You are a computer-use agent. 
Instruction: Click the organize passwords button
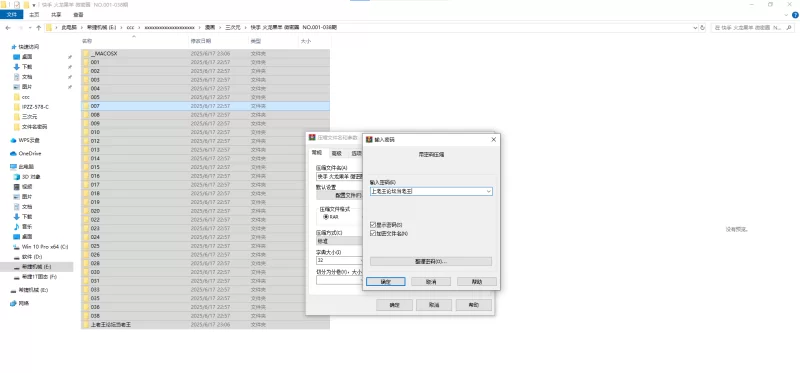coord(431,261)
